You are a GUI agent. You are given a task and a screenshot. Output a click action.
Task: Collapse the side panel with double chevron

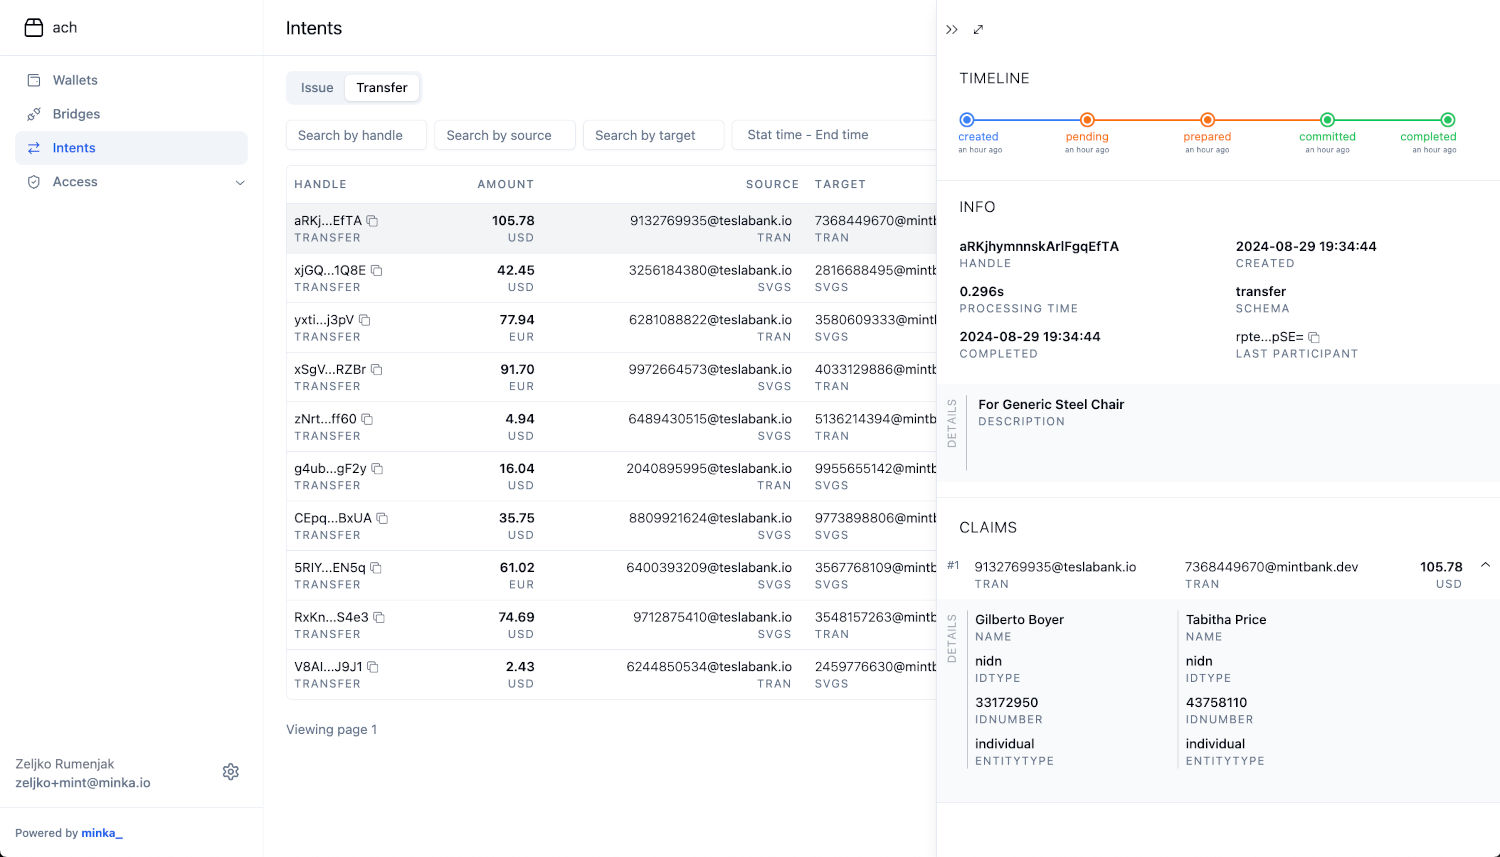click(952, 30)
